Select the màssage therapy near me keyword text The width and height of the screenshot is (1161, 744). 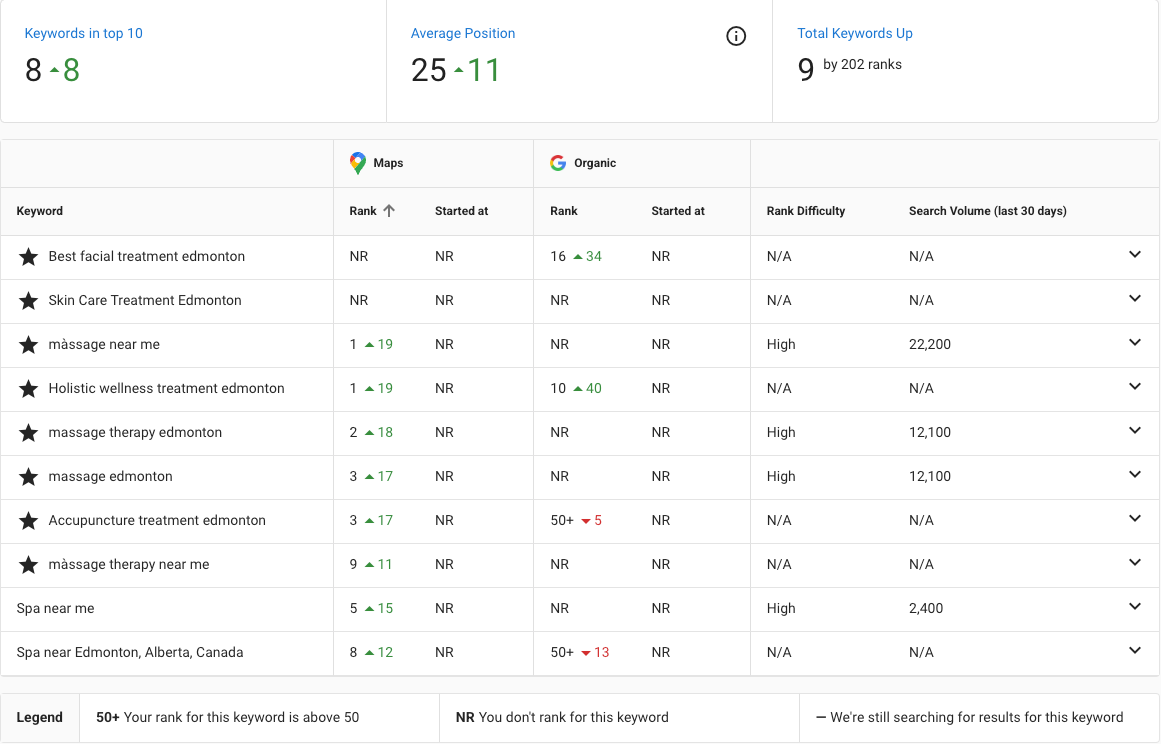129,564
